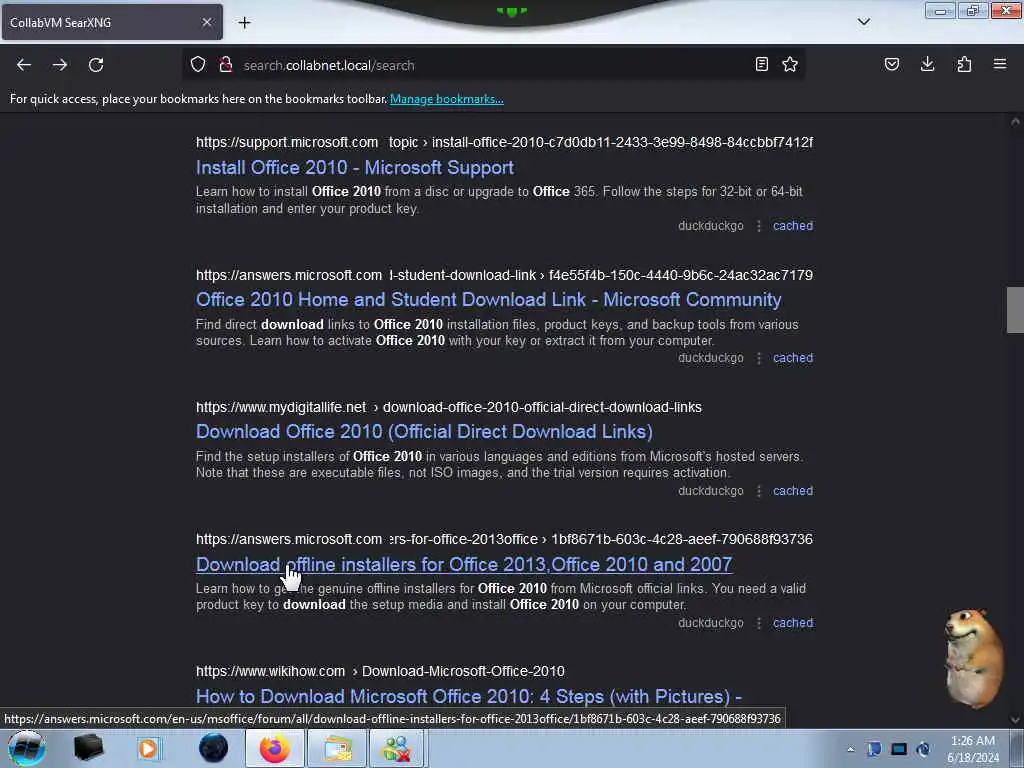
Task: Click the power plug tray icon
Action: click(x=923, y=749)
